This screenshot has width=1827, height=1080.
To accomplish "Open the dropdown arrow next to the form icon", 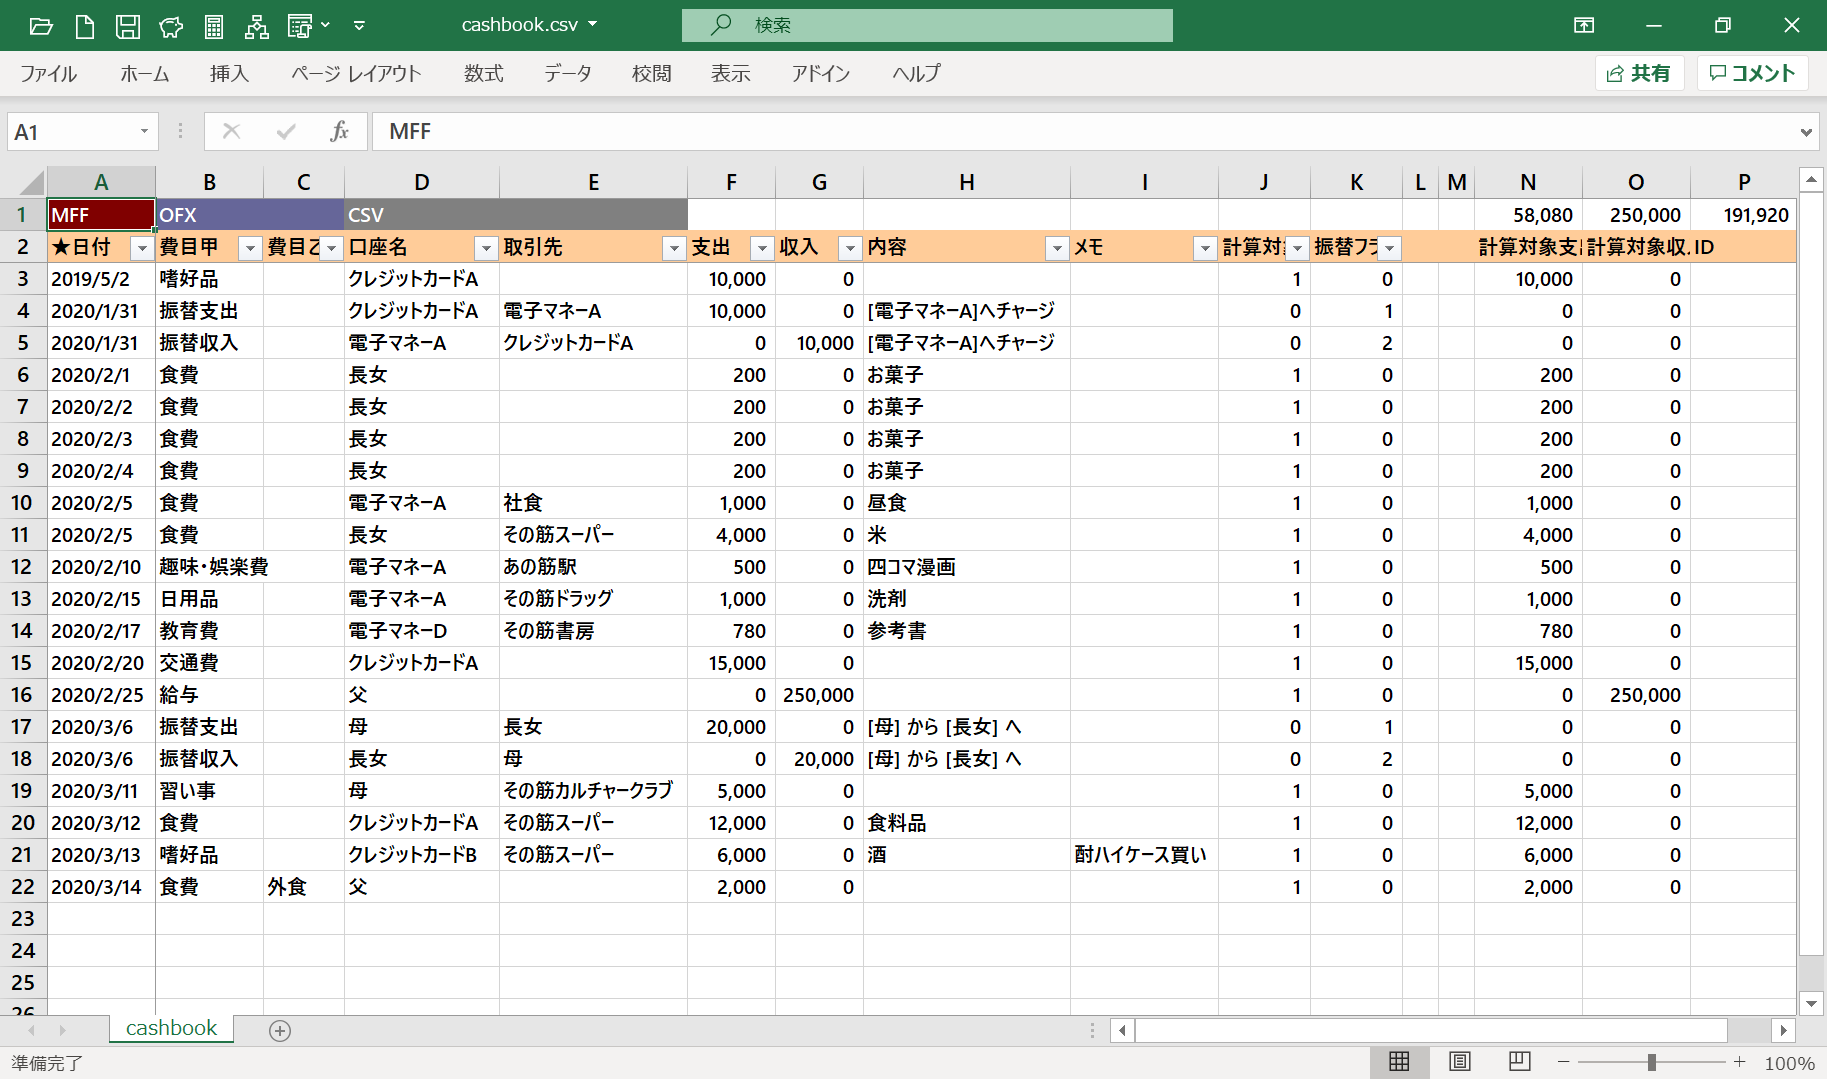I will [325, 26].
